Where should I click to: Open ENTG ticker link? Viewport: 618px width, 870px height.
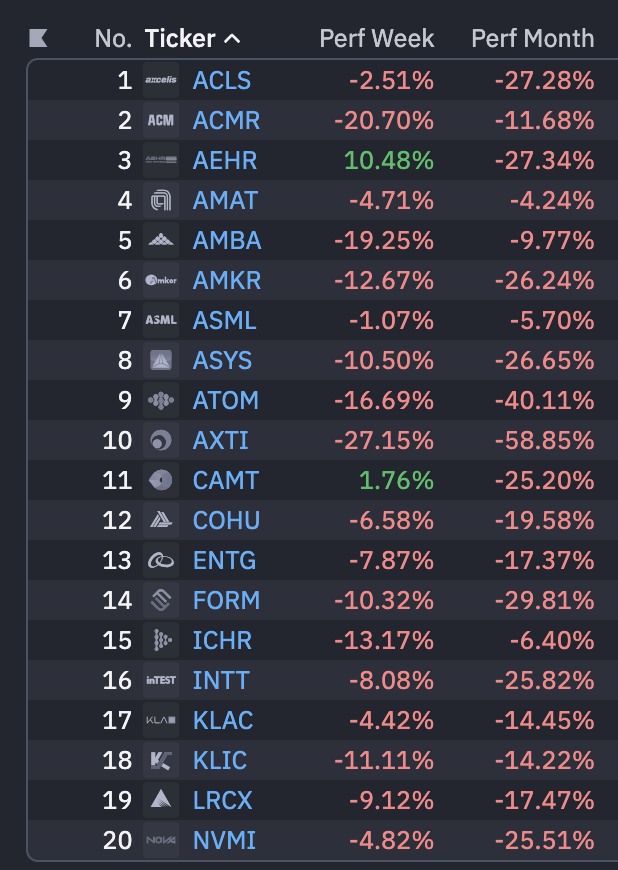click(x=224, y=560)
